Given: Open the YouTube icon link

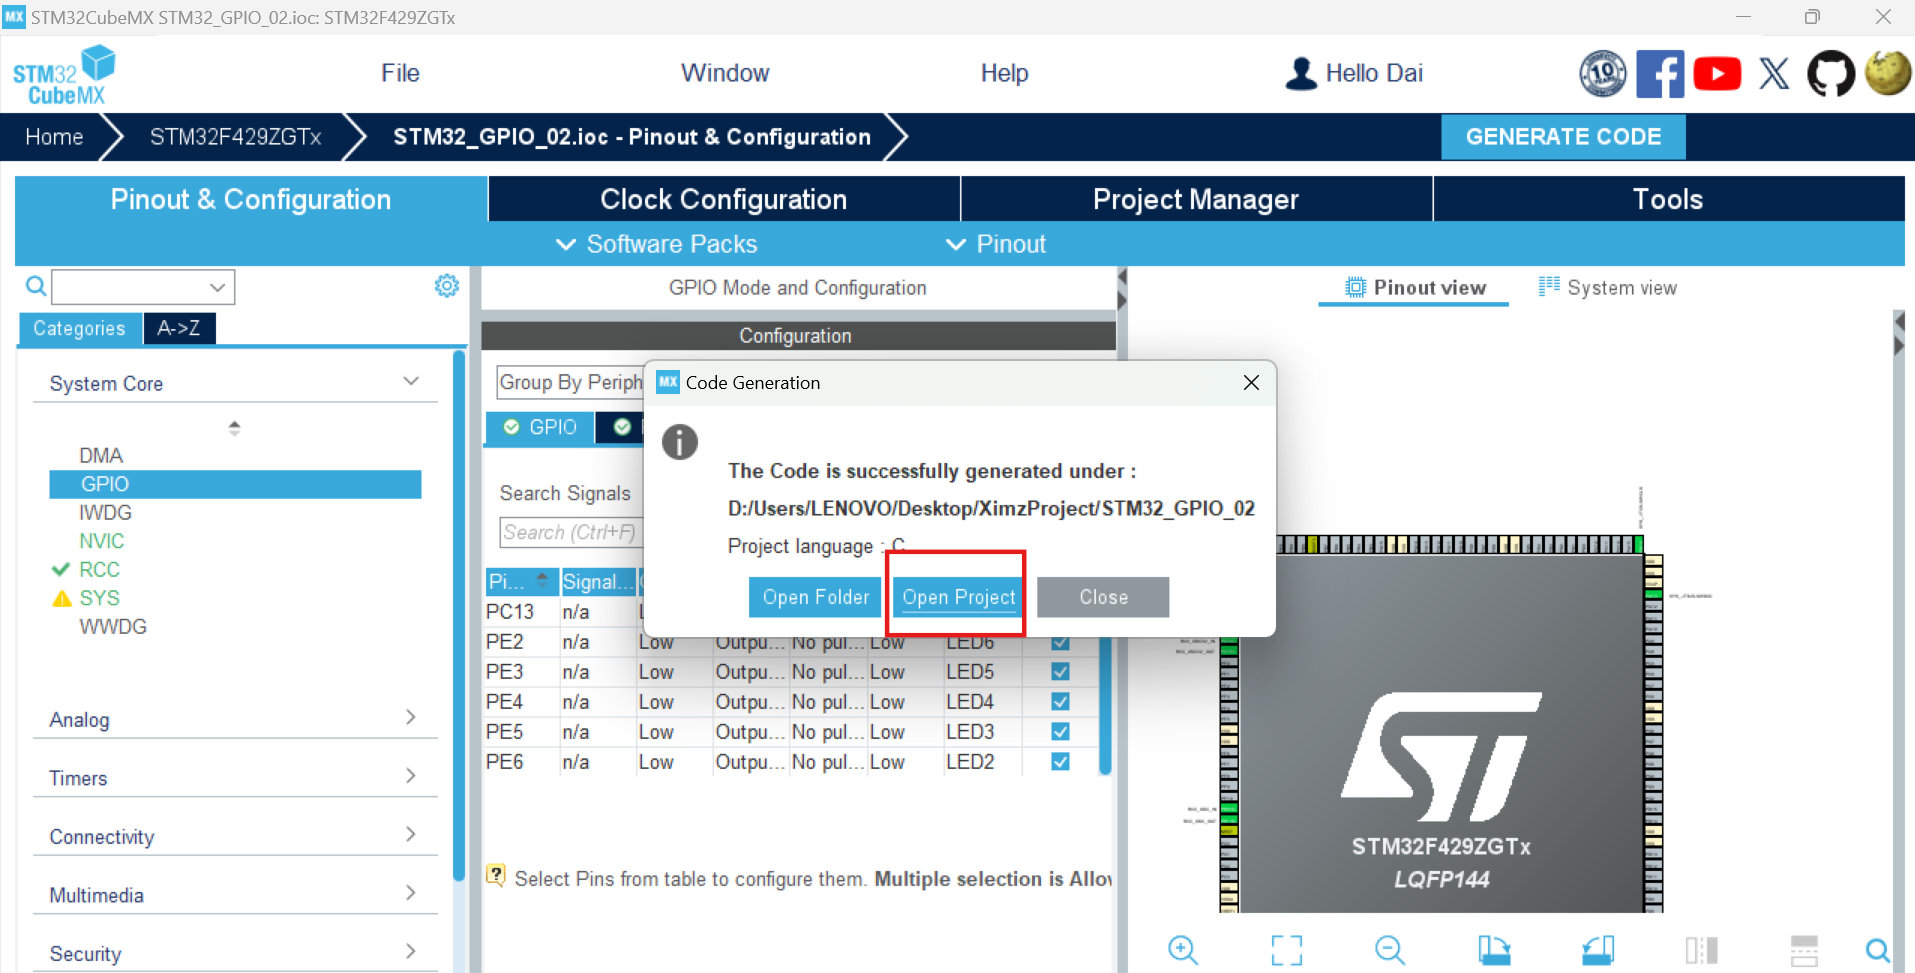Looking at the screenshot, I should (1717, 74).
